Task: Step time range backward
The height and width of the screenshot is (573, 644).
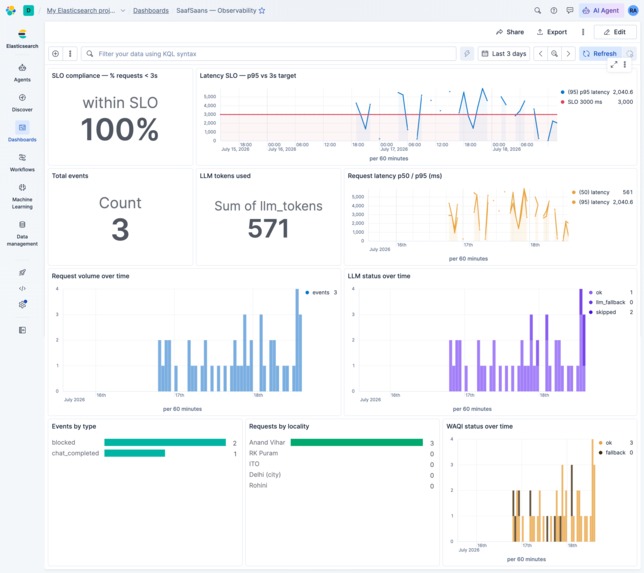Action: coord(540,53)
